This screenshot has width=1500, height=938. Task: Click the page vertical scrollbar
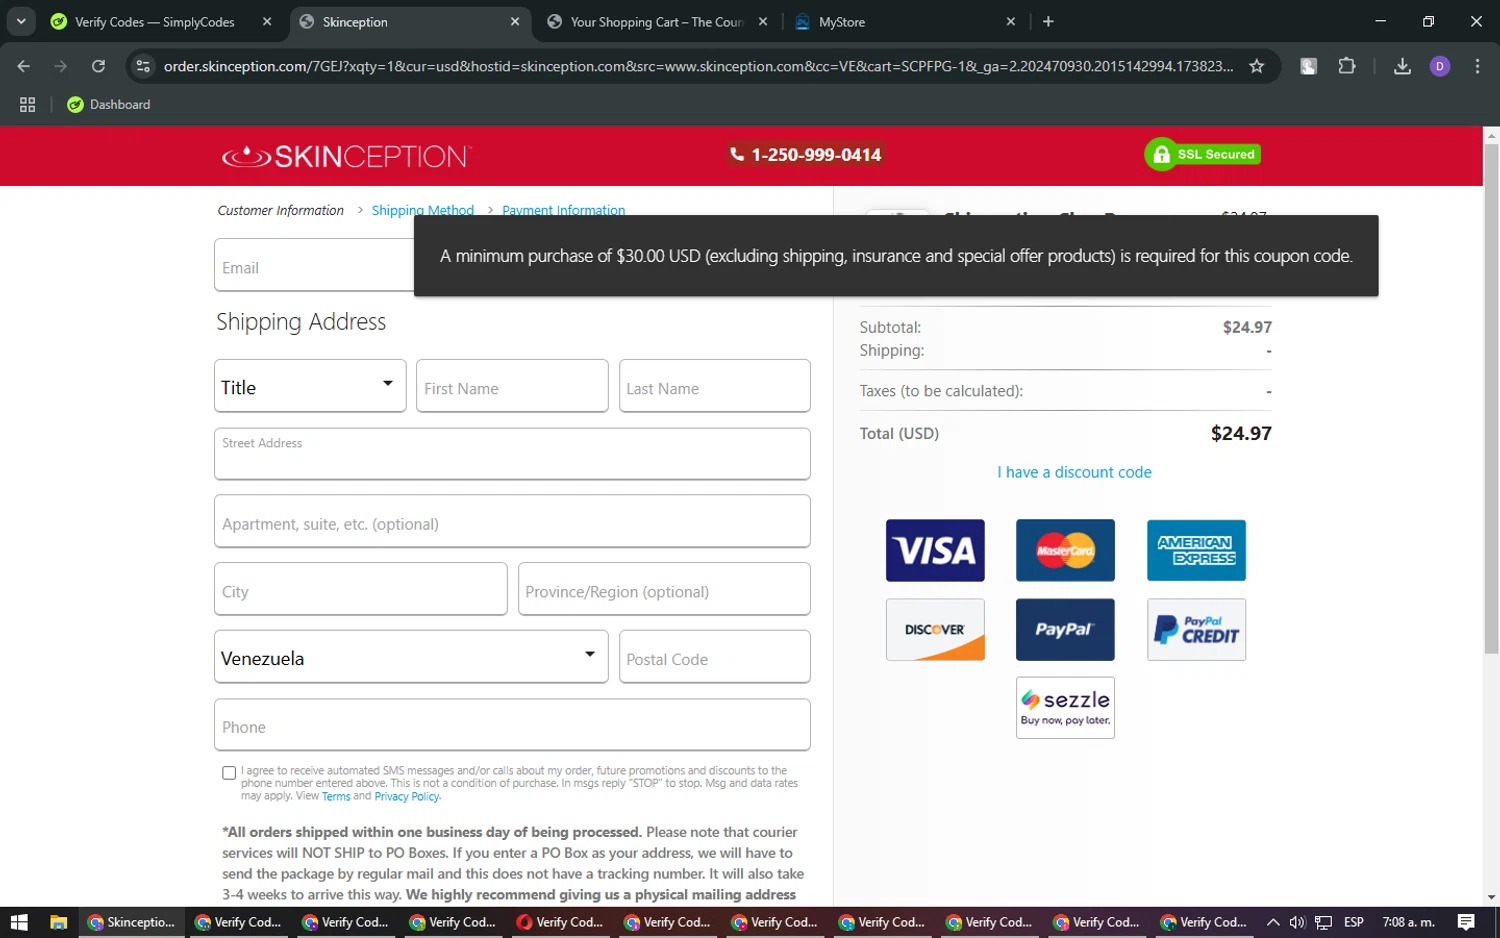pyautogui.click(x=1491, y=400)
